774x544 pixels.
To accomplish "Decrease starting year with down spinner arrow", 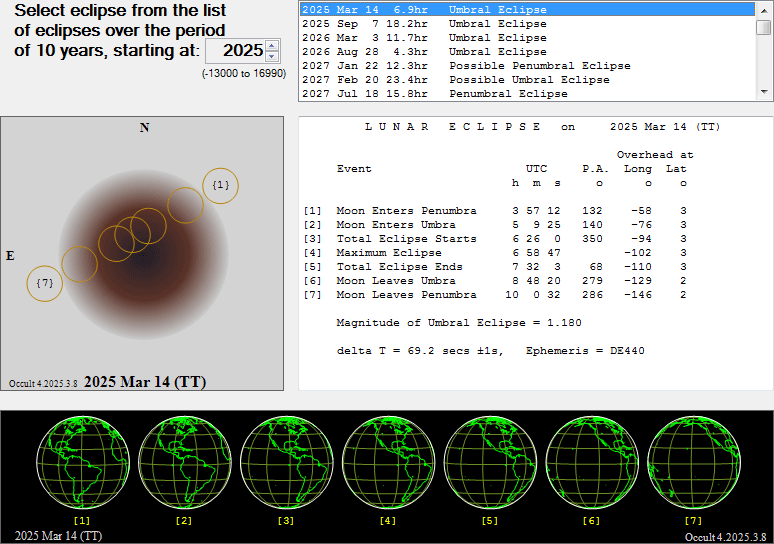I will (x=272, y=56).
